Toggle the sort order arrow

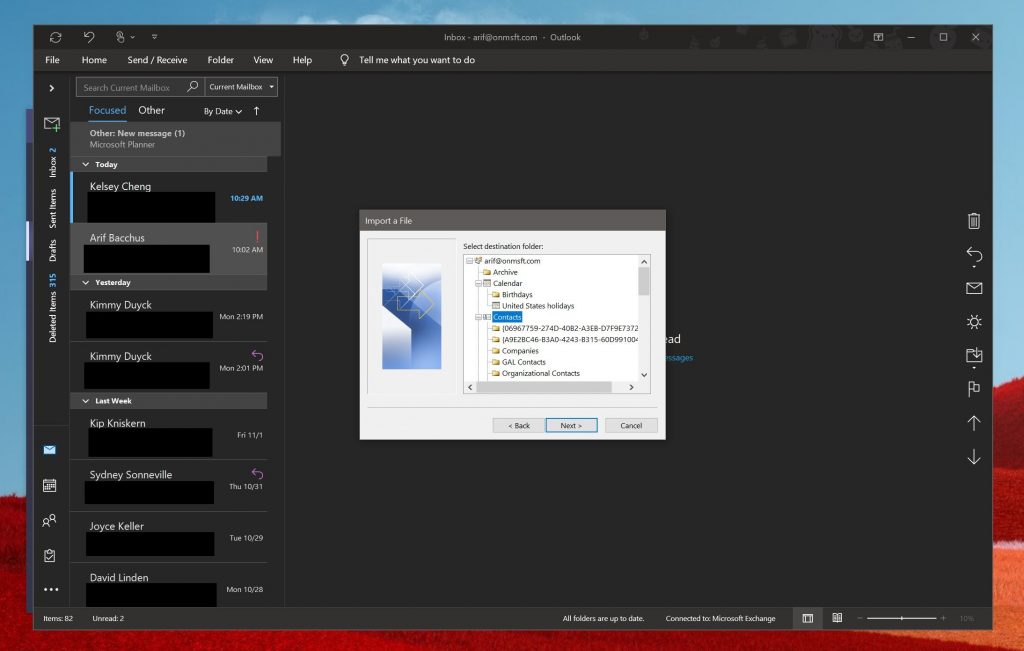point(256,111)
